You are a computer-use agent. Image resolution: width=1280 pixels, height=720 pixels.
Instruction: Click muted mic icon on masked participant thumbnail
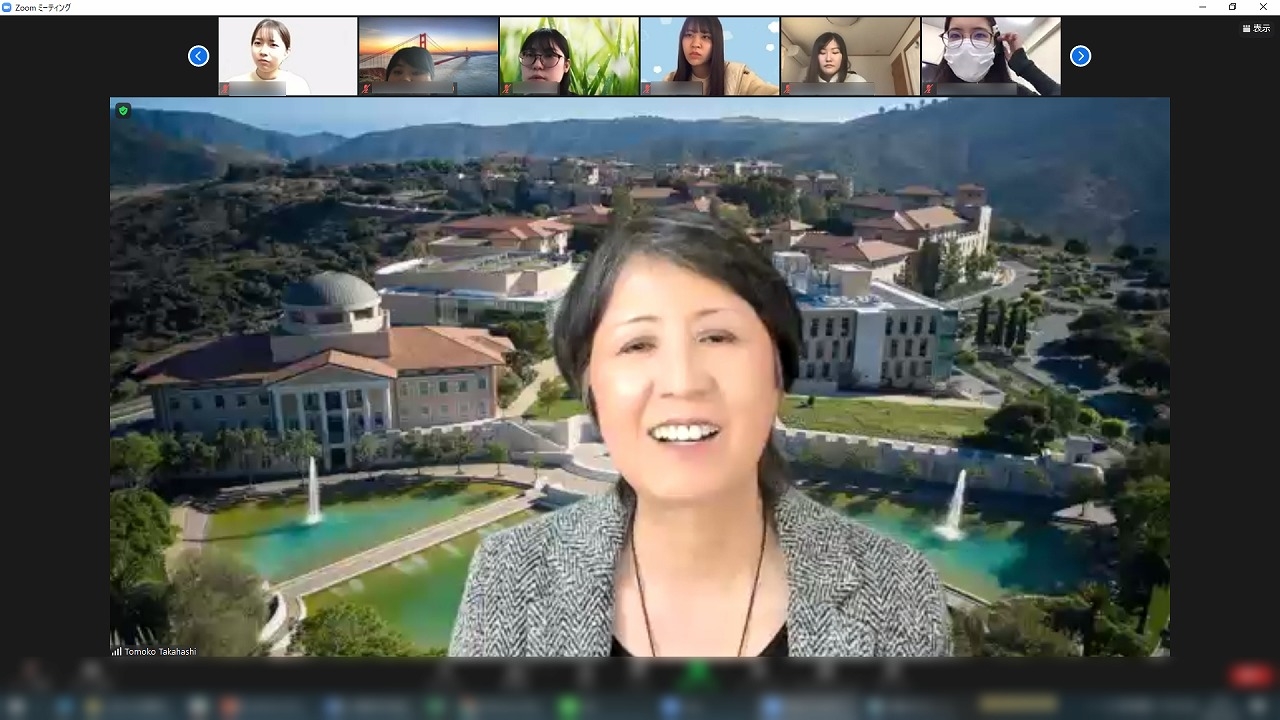coord(928,89)
